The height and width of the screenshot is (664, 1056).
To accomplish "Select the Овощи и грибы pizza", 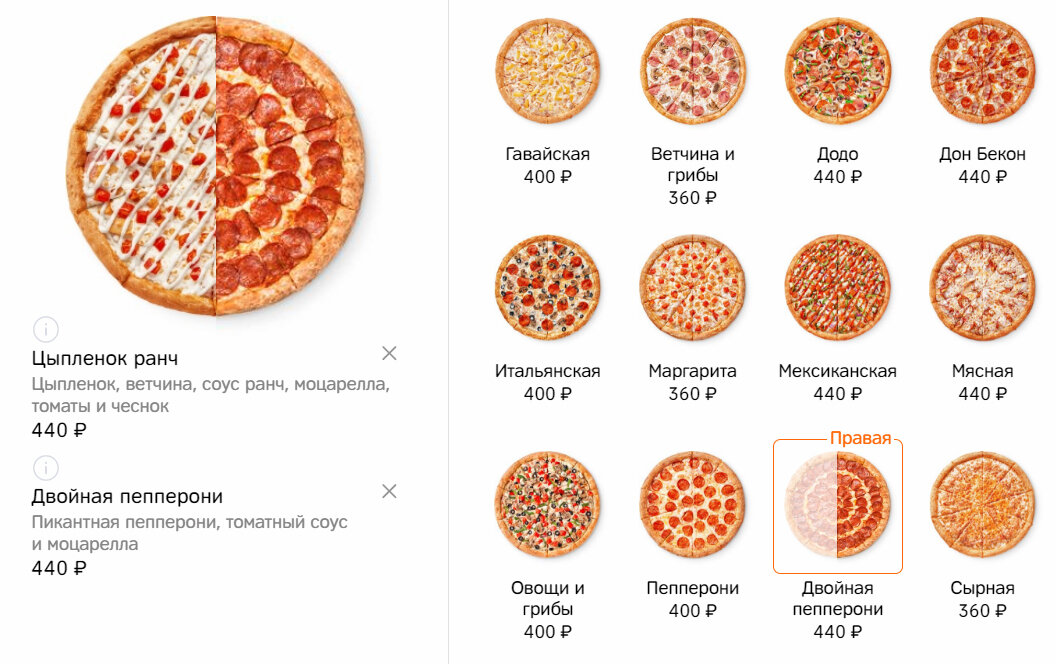I will click(x=548, y=505).
